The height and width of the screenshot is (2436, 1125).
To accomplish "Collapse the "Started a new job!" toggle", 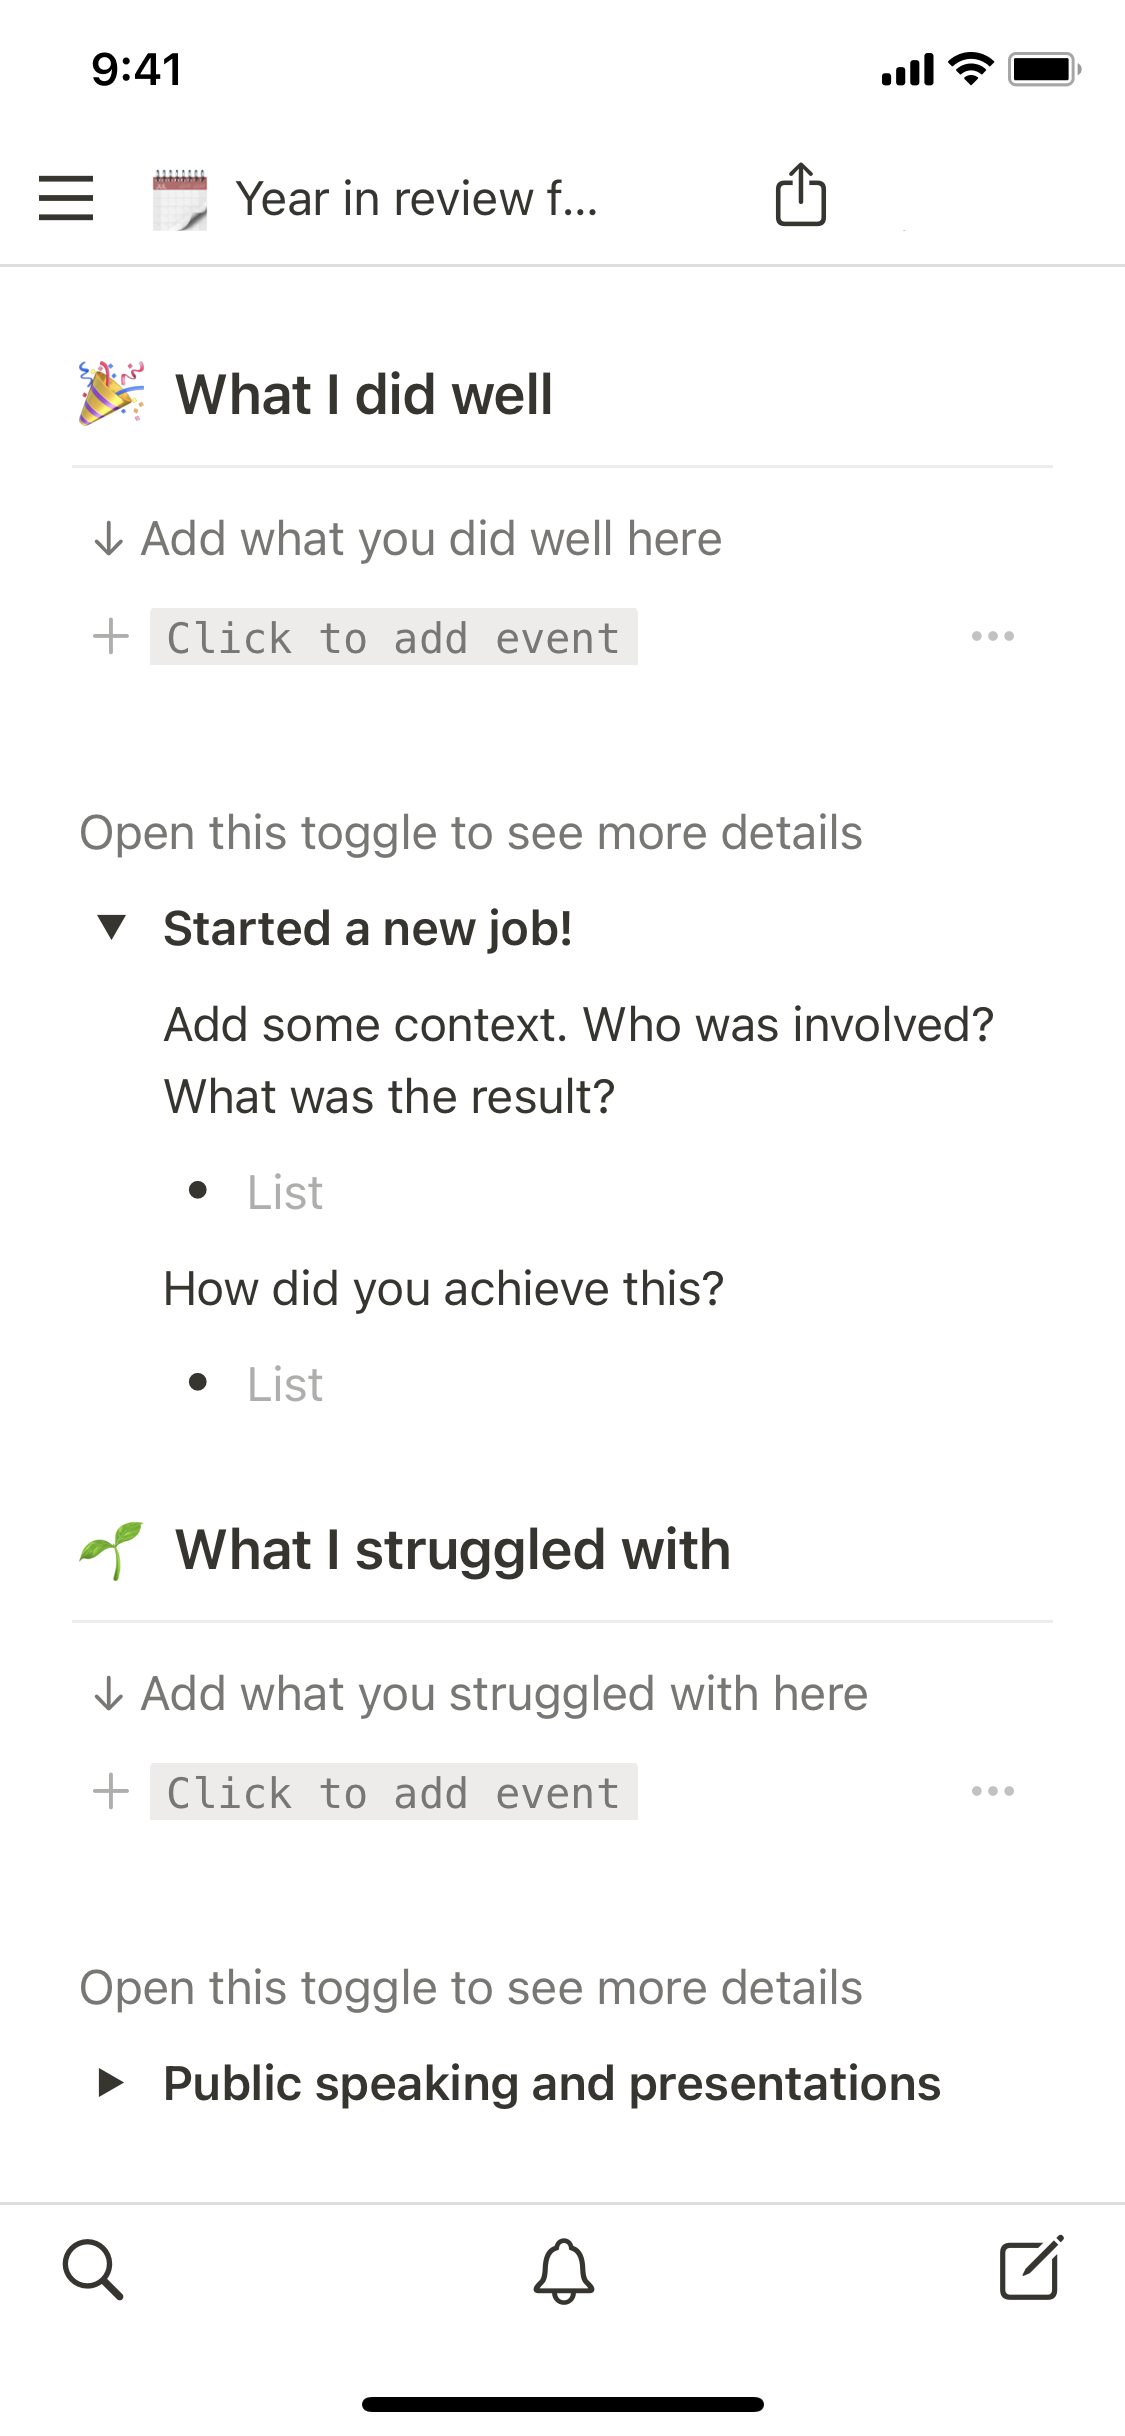I will coord(112,928).
